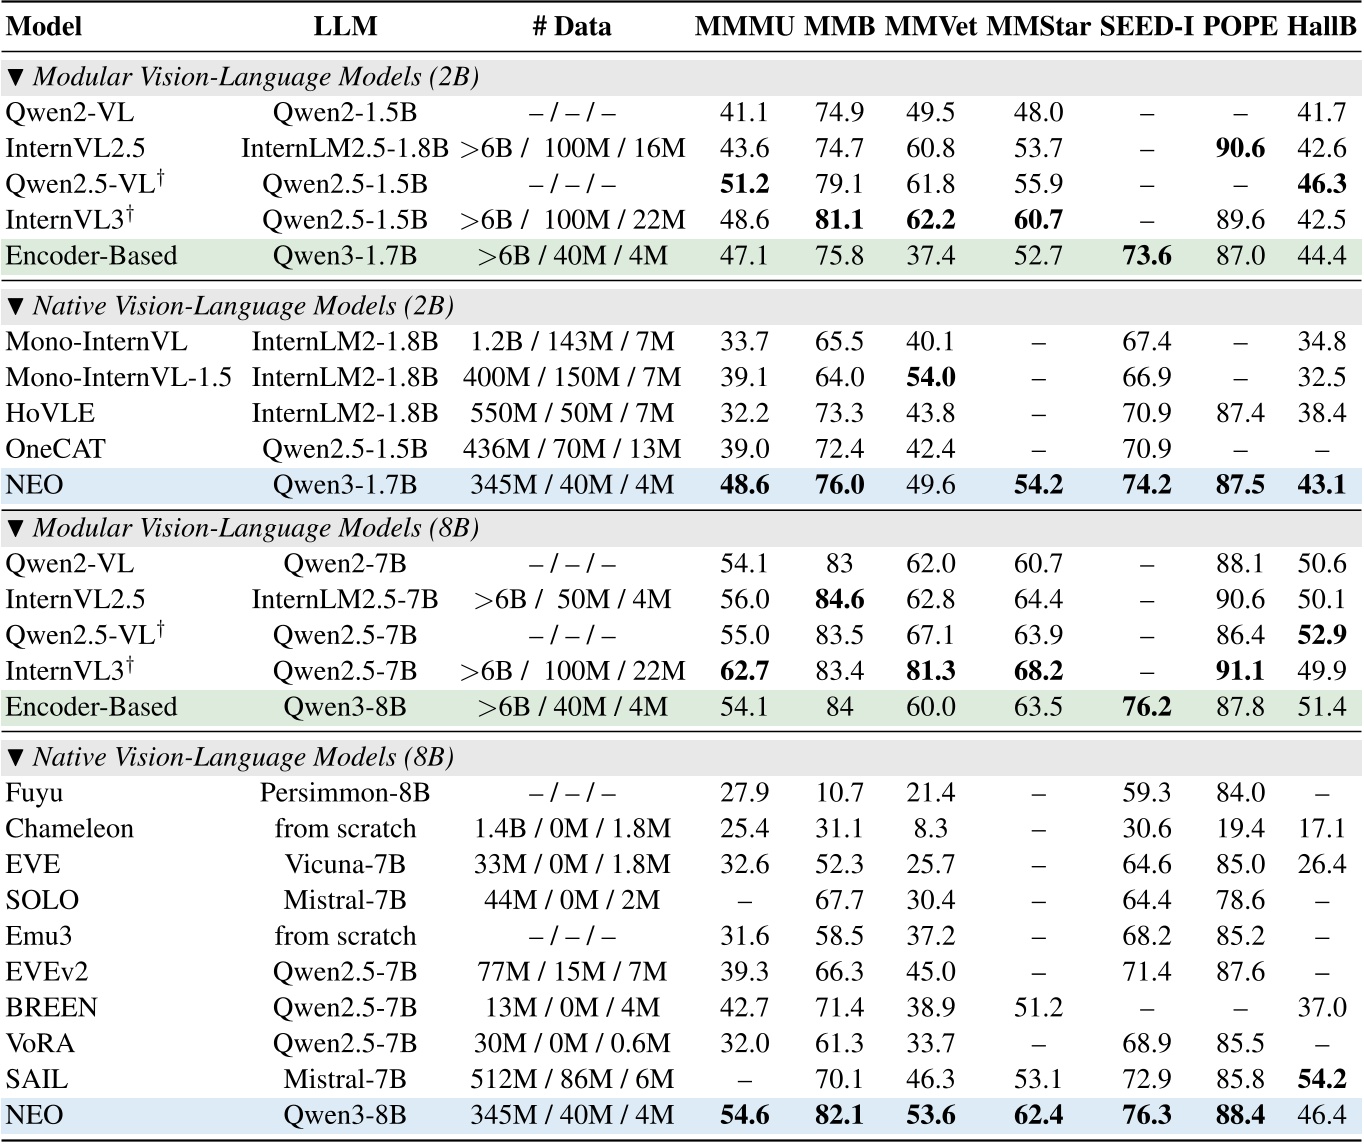Click the MMVet column header
Image resolution: width=1364 pixels, height=1145 pixels.
click(929, 26)
